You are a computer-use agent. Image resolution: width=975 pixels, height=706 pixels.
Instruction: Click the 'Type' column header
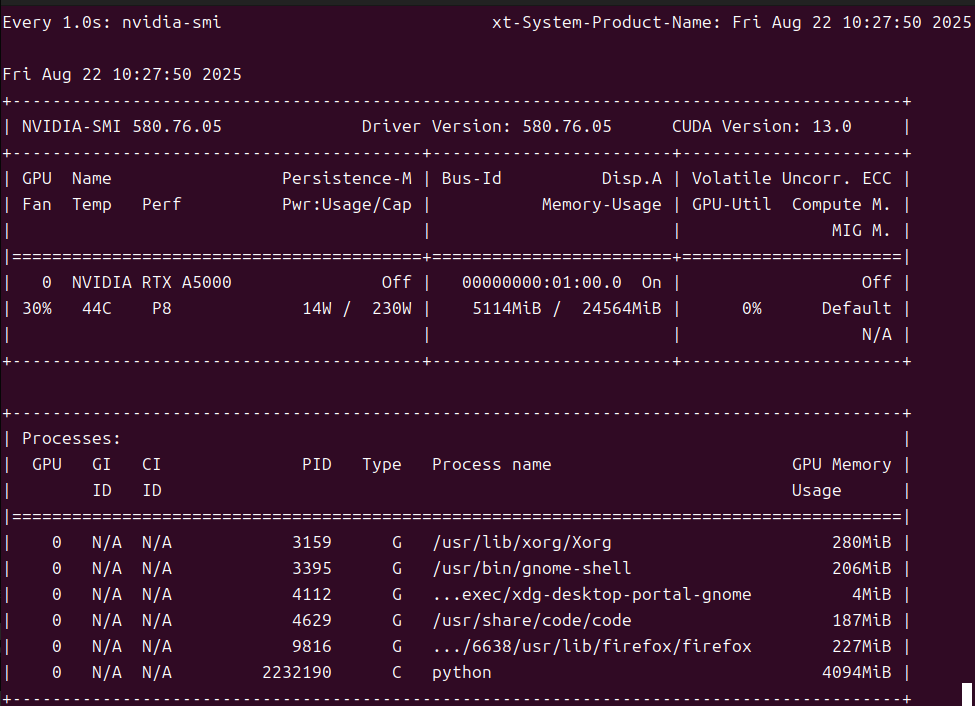[382, 465]
